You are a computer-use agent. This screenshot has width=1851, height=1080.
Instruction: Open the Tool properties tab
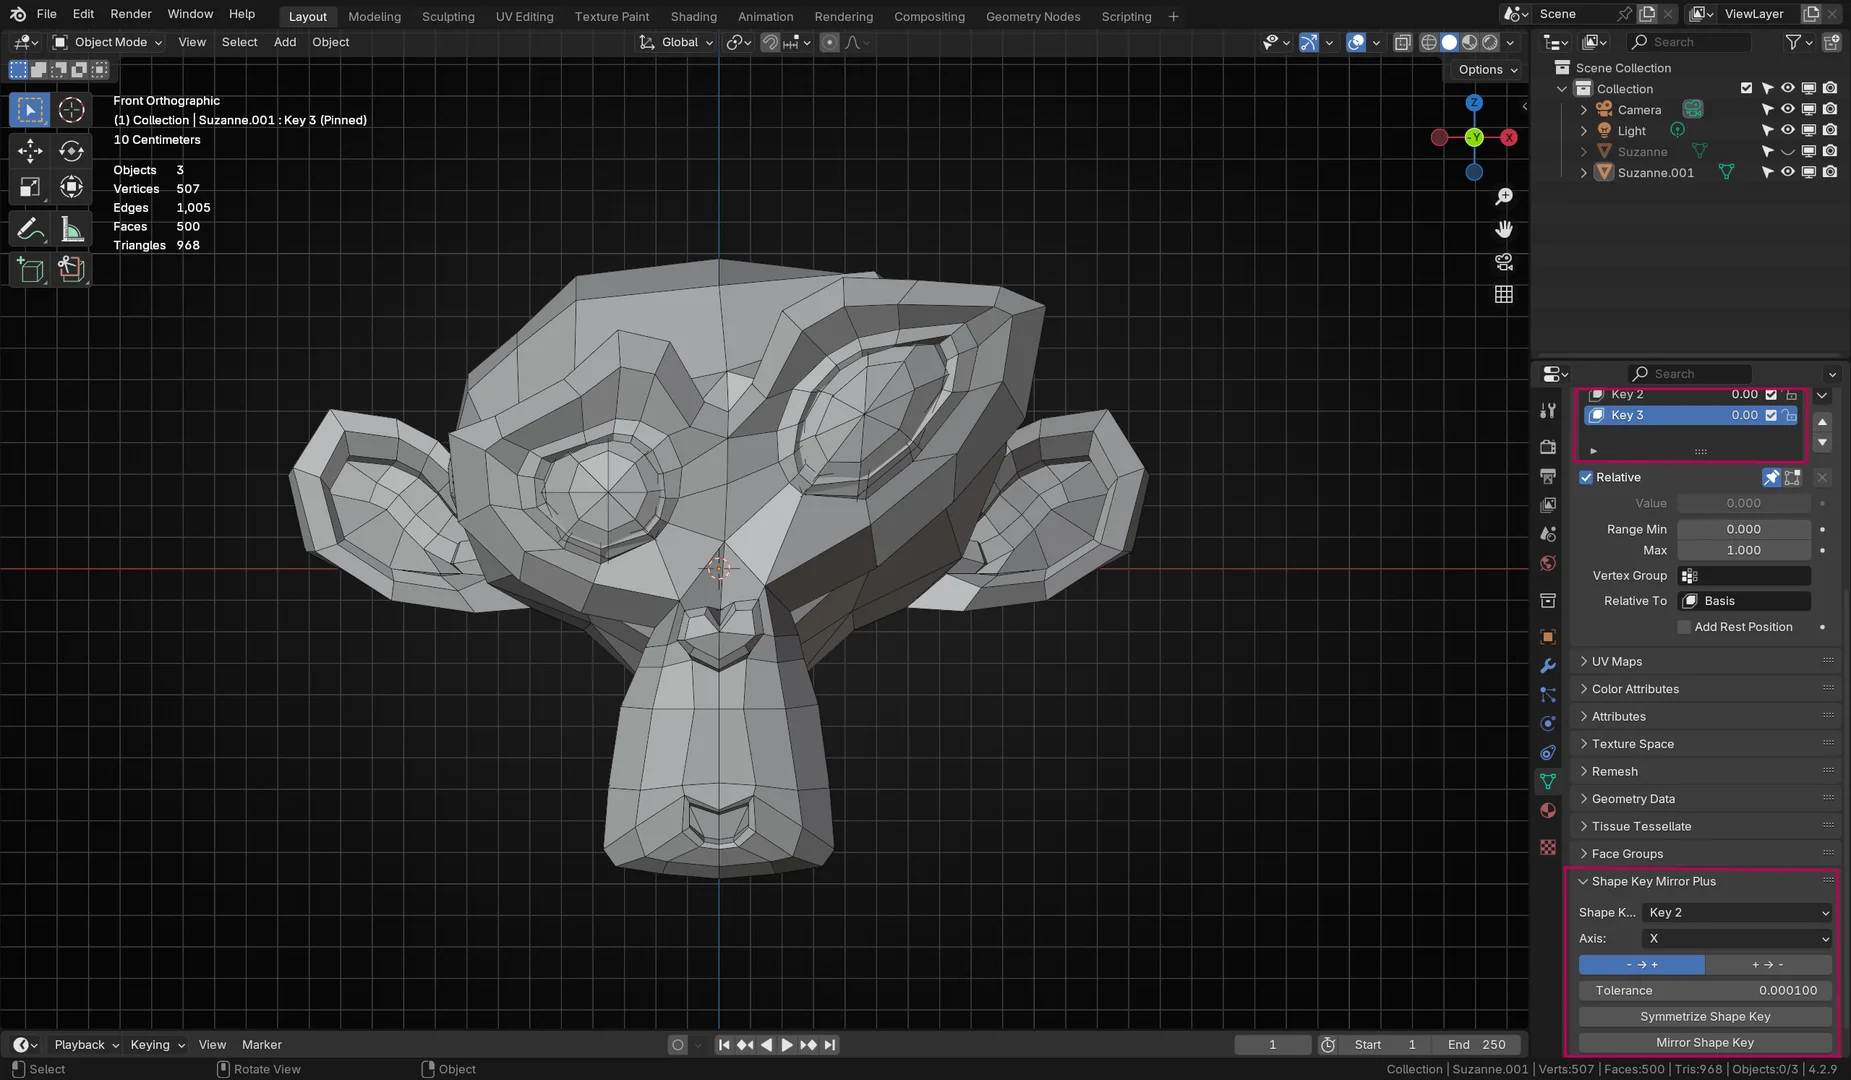coord(1548,411)
